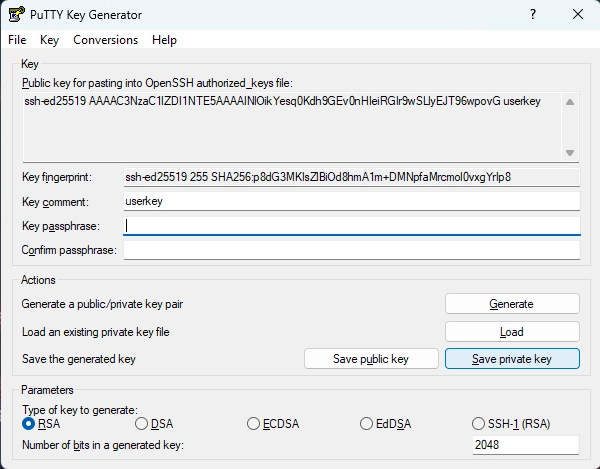This screenshot has height=469, width=600.
Task: Click the Generate button
Action: coord(512,304)
